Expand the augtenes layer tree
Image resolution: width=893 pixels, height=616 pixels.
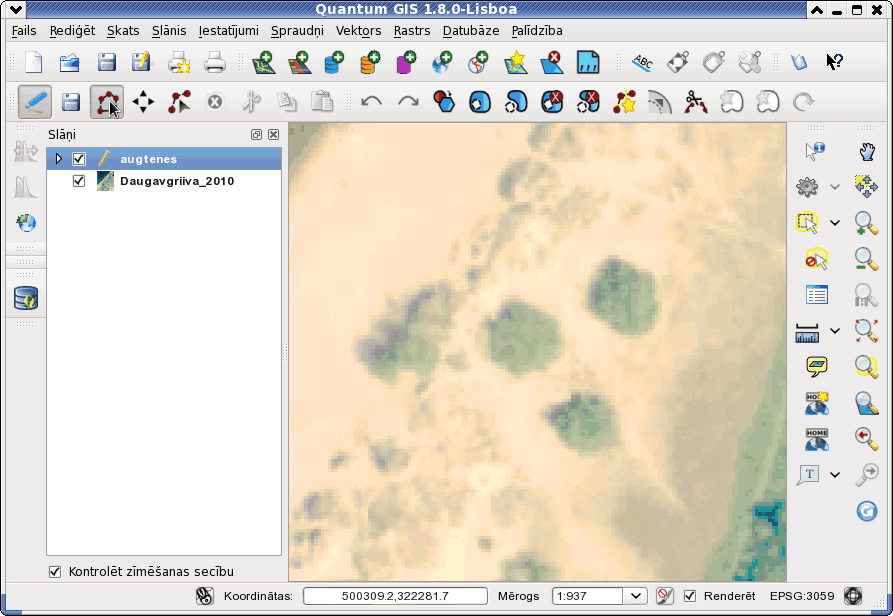59,159
